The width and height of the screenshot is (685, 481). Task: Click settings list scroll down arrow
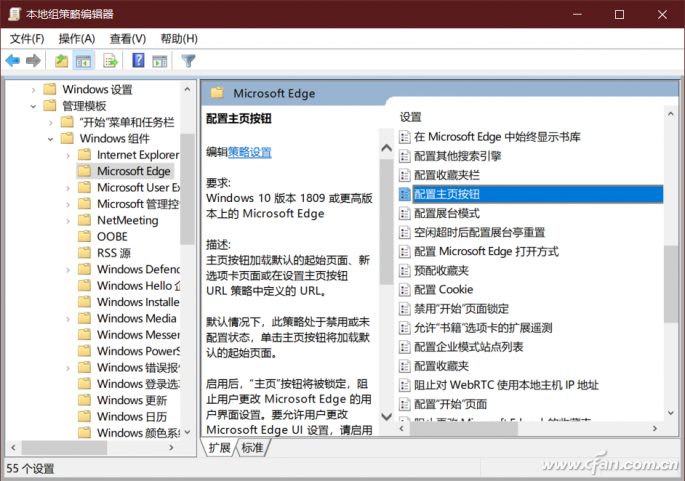670,413
